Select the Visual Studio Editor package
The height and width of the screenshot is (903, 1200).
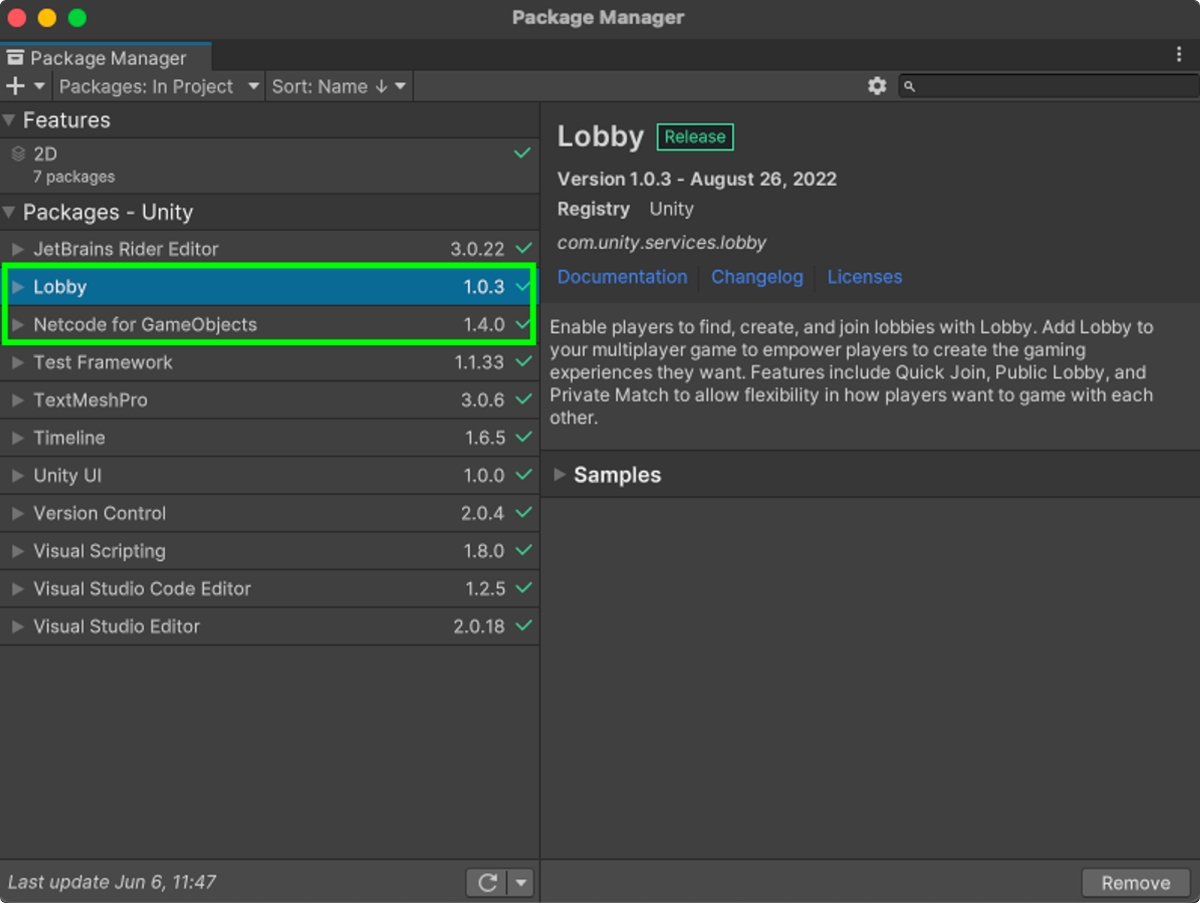point(269,626)
